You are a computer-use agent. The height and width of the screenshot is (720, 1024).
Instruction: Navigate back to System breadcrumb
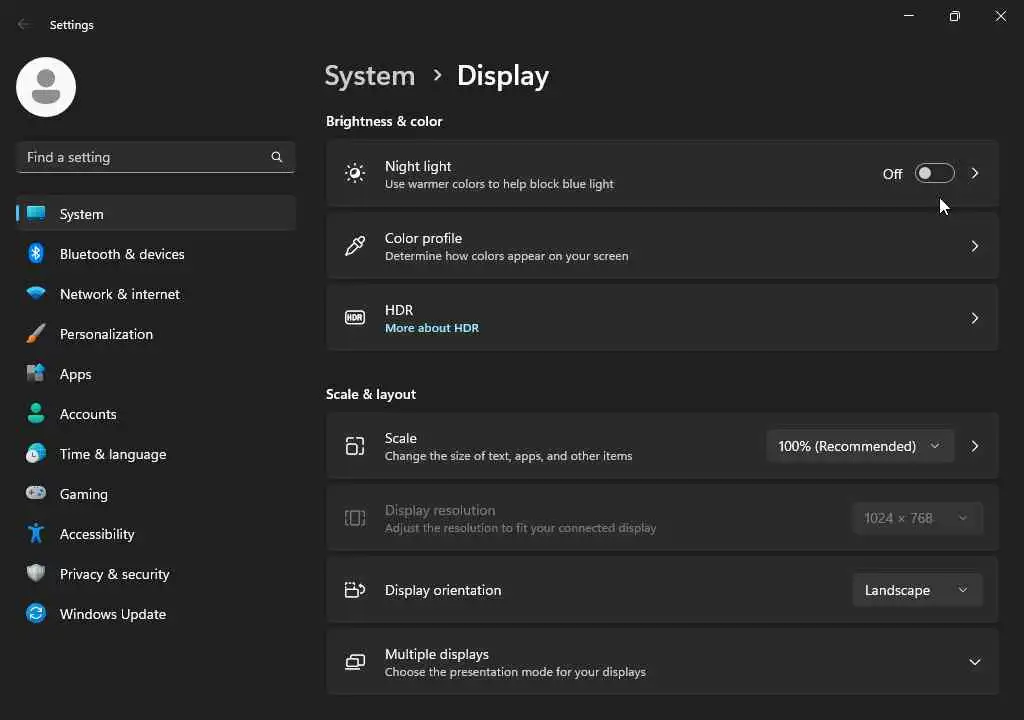(x=370, y=76)
